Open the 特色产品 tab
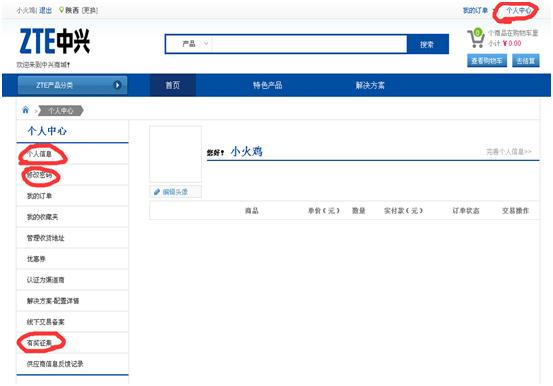 click(267, 85)
